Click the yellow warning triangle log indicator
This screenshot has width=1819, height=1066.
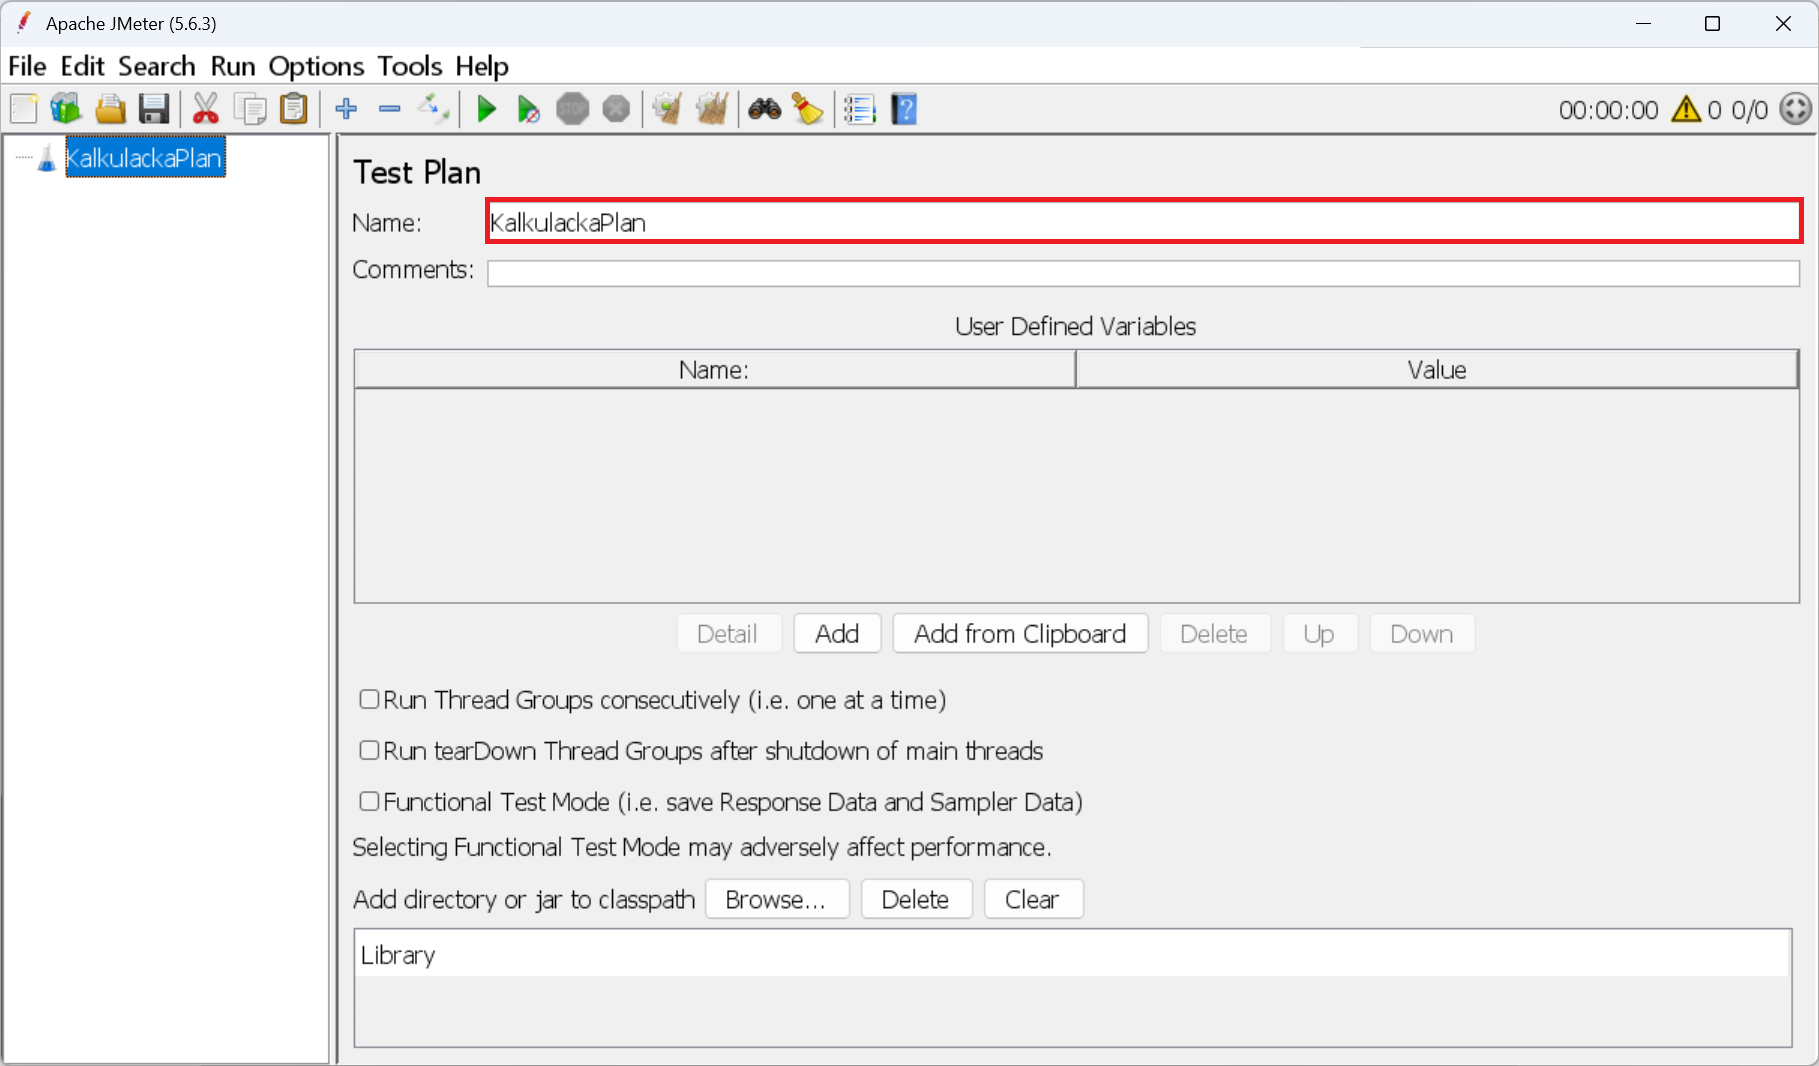click(1686, 109)
